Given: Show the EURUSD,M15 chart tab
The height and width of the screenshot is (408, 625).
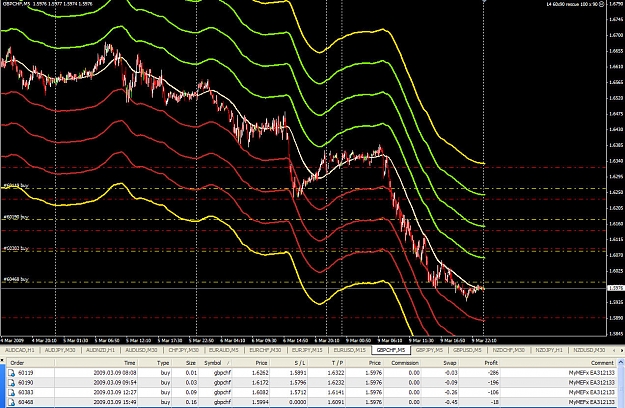Looking at the screenshot, I should point(349,350).
